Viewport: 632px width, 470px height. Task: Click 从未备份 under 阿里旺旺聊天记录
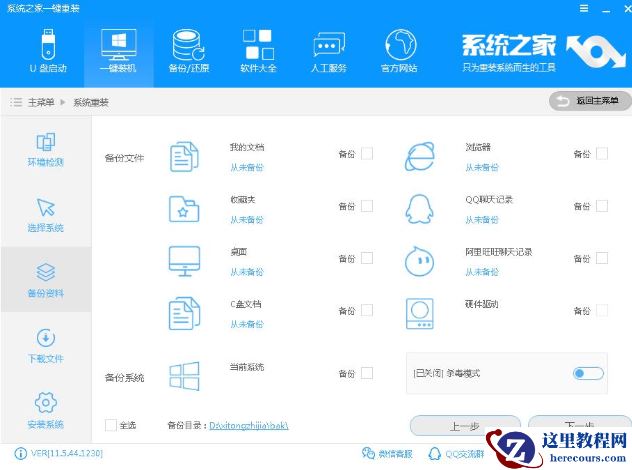pos(482,272)
